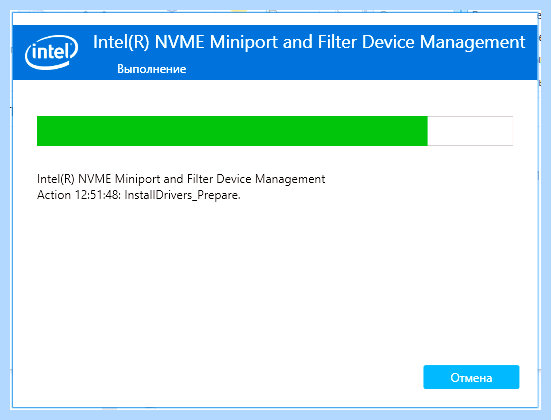Click the installer title 'Intel(R) NVME Miniport and Filter Device Management'

(x=309, y=43)
